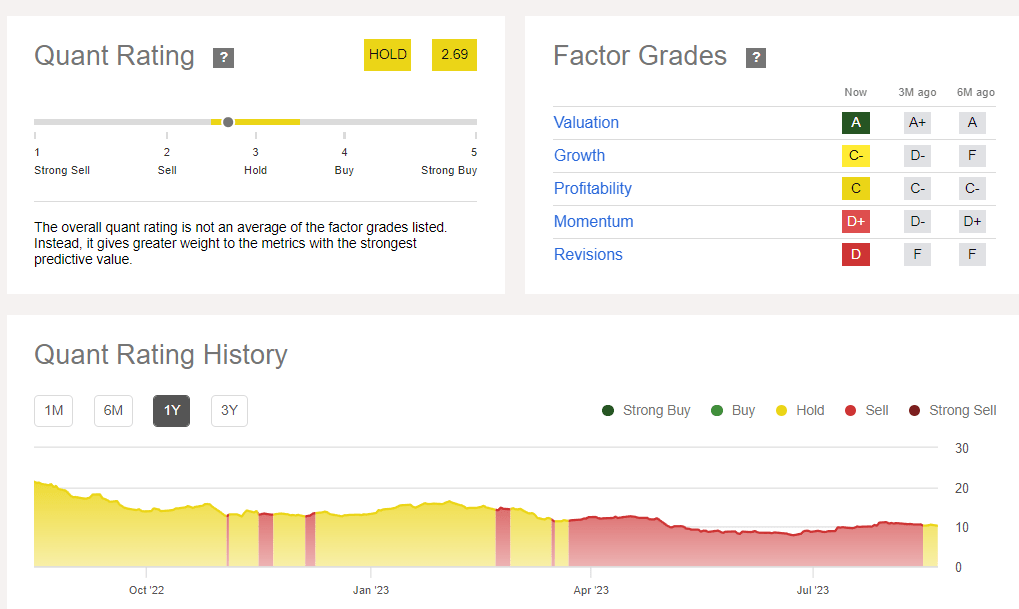Click the Valuation current grade A badge
The width and height of the screenshot is (1019, 609).
[x=856, y=122]
